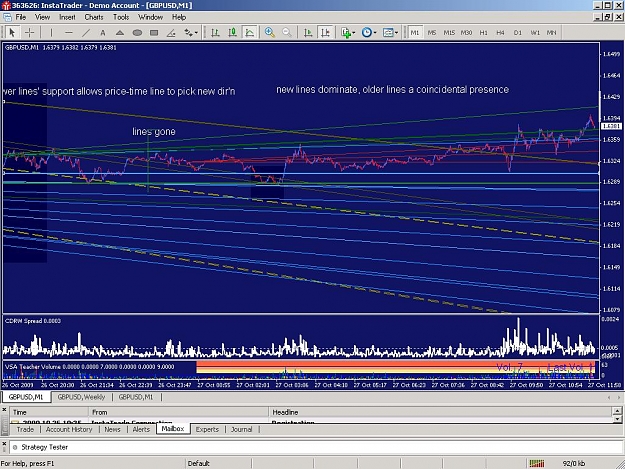625x469 pixels.
Task: Draw a horizontal line tool
Action: (69, 32)
